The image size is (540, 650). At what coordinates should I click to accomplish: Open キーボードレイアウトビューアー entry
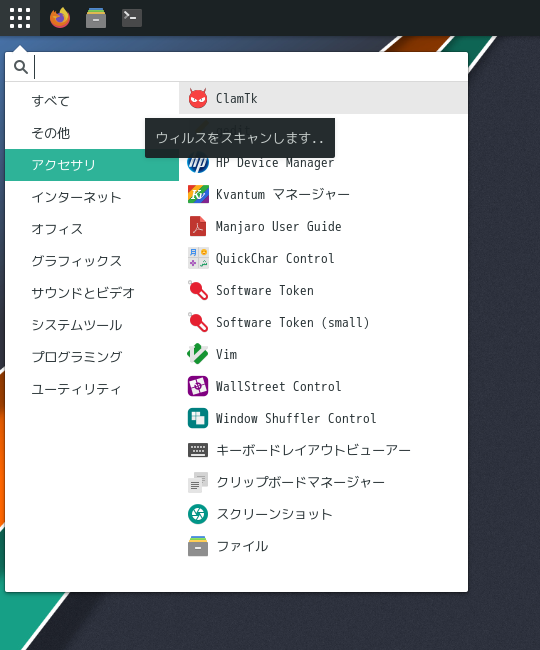tap(323, 450)
